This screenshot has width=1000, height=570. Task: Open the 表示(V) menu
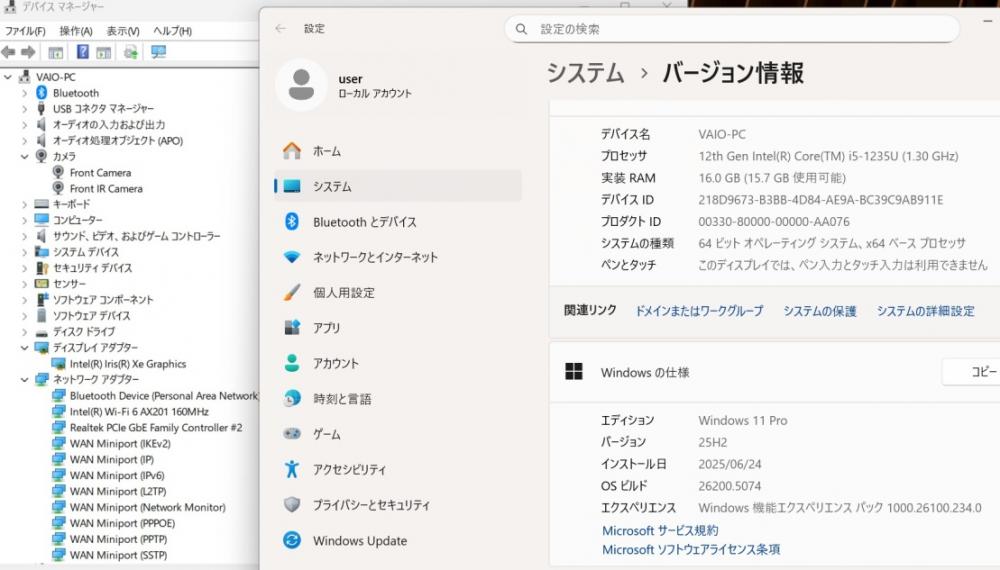122,31
